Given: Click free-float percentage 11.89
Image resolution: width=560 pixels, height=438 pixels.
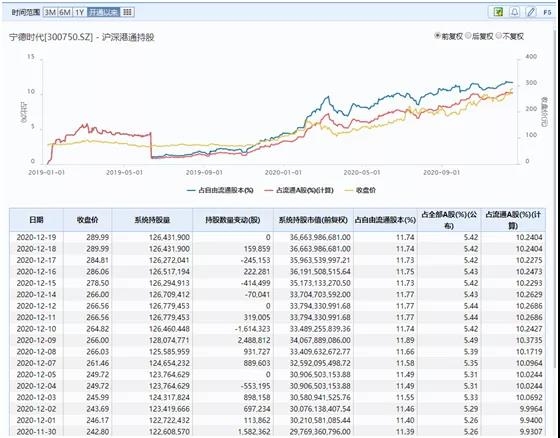Looking at the screenshot, I should [x=405, y=340].
